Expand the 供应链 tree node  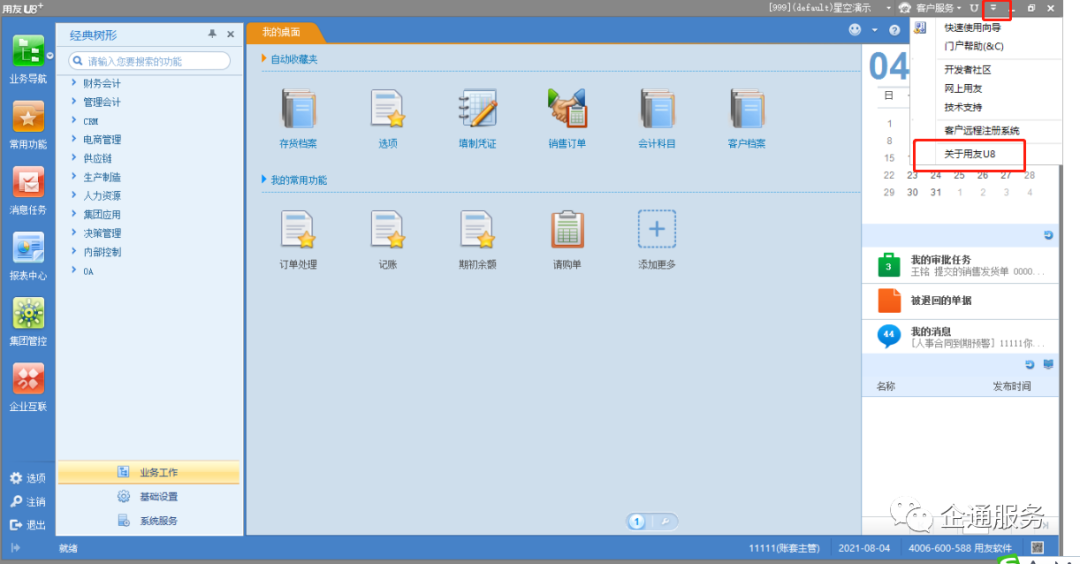(75, 158)
